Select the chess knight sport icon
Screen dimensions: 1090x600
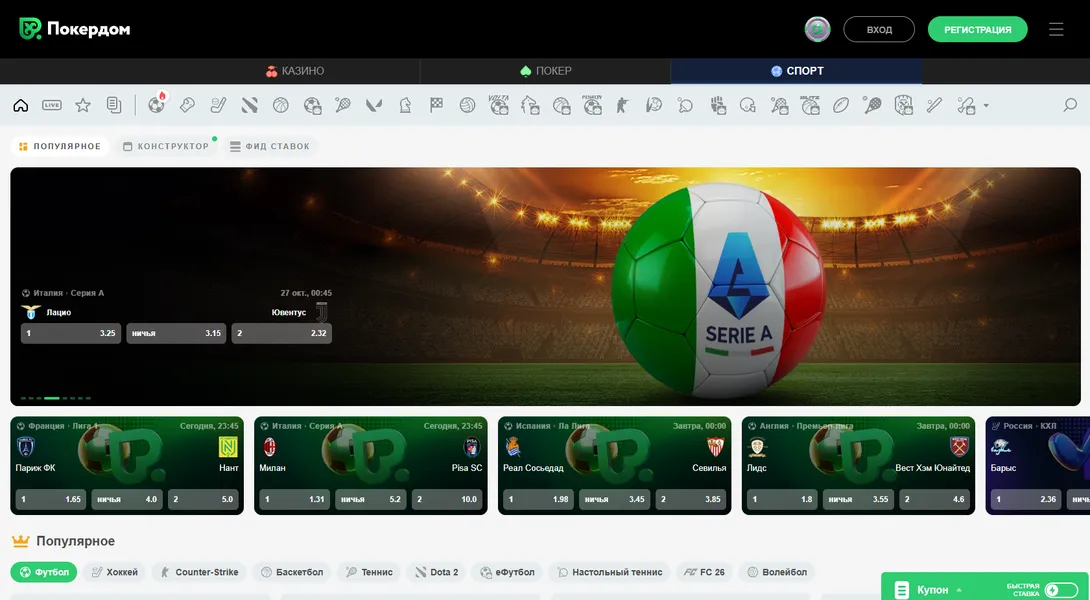(404, 105)
